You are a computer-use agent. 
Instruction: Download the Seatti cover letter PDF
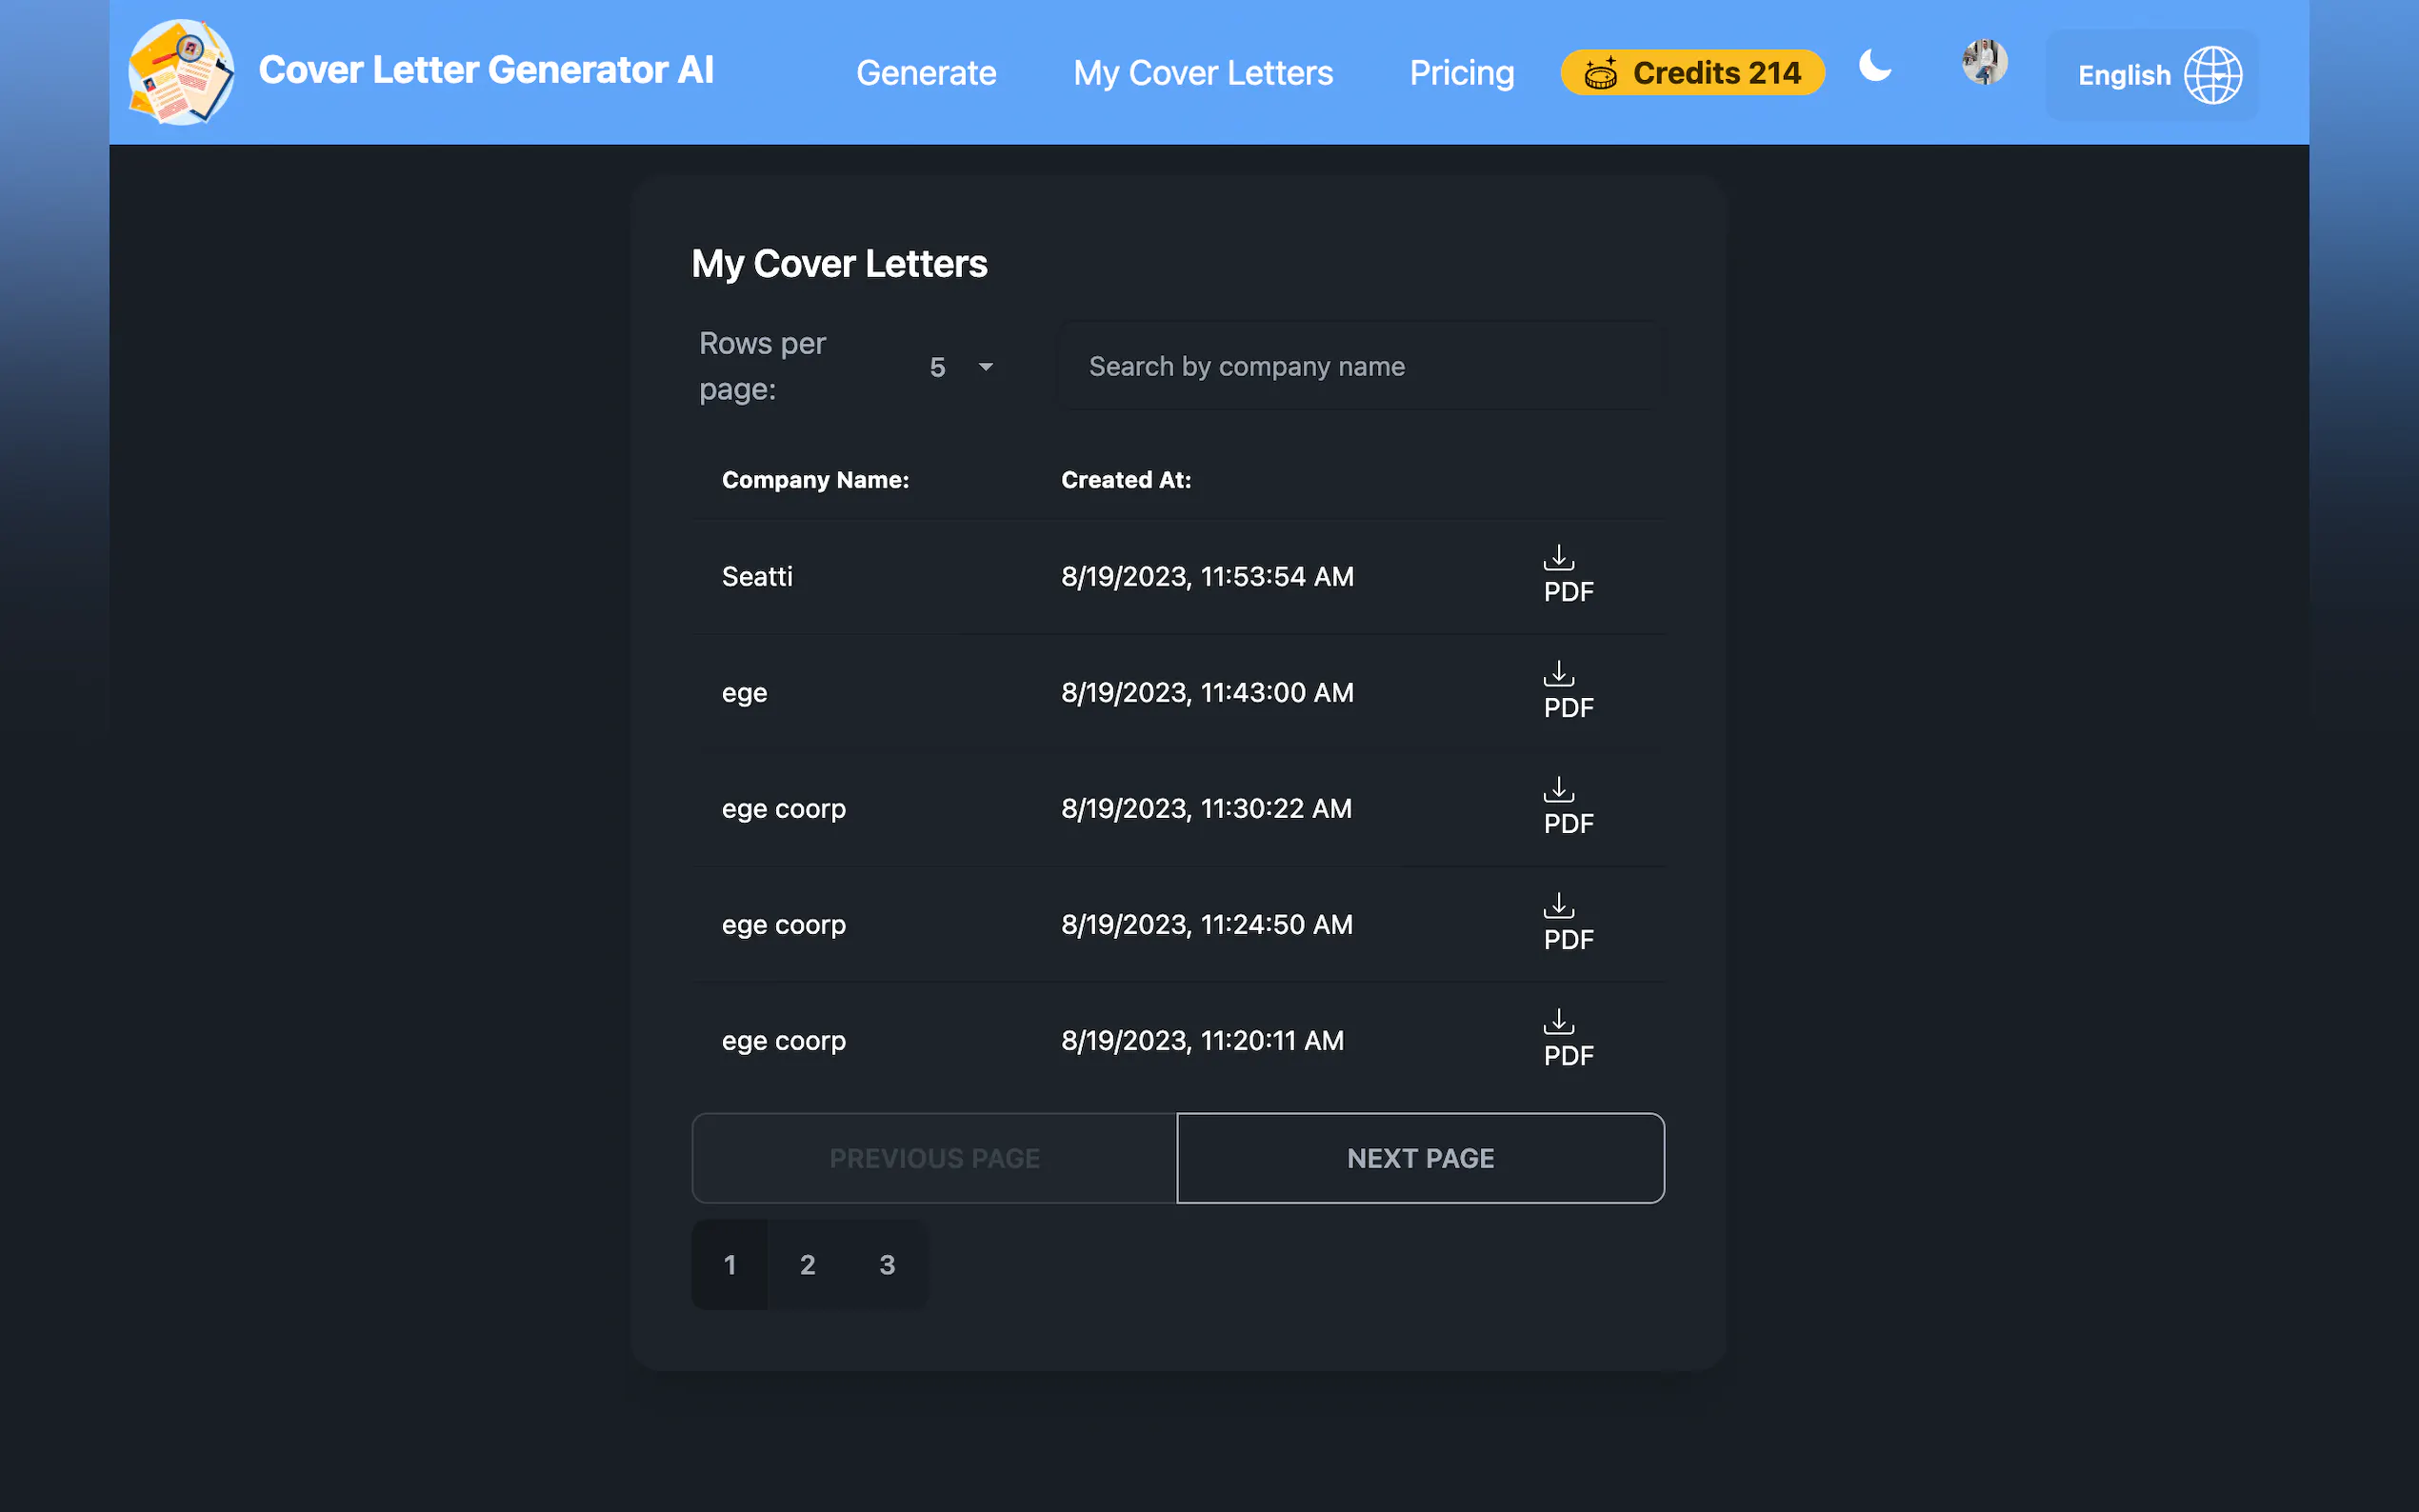coord(1566,575)
